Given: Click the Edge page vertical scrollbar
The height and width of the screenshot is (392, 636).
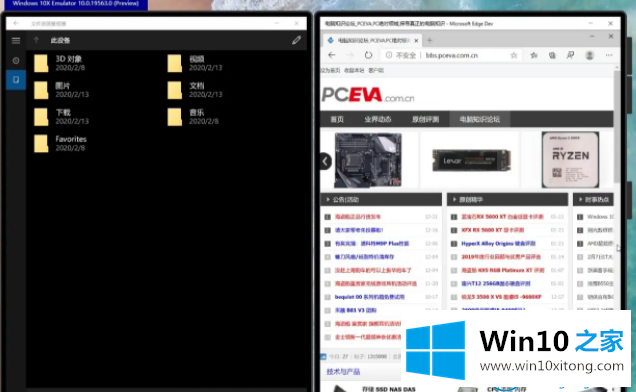Looking at the screenshot, I should (617, 126).
